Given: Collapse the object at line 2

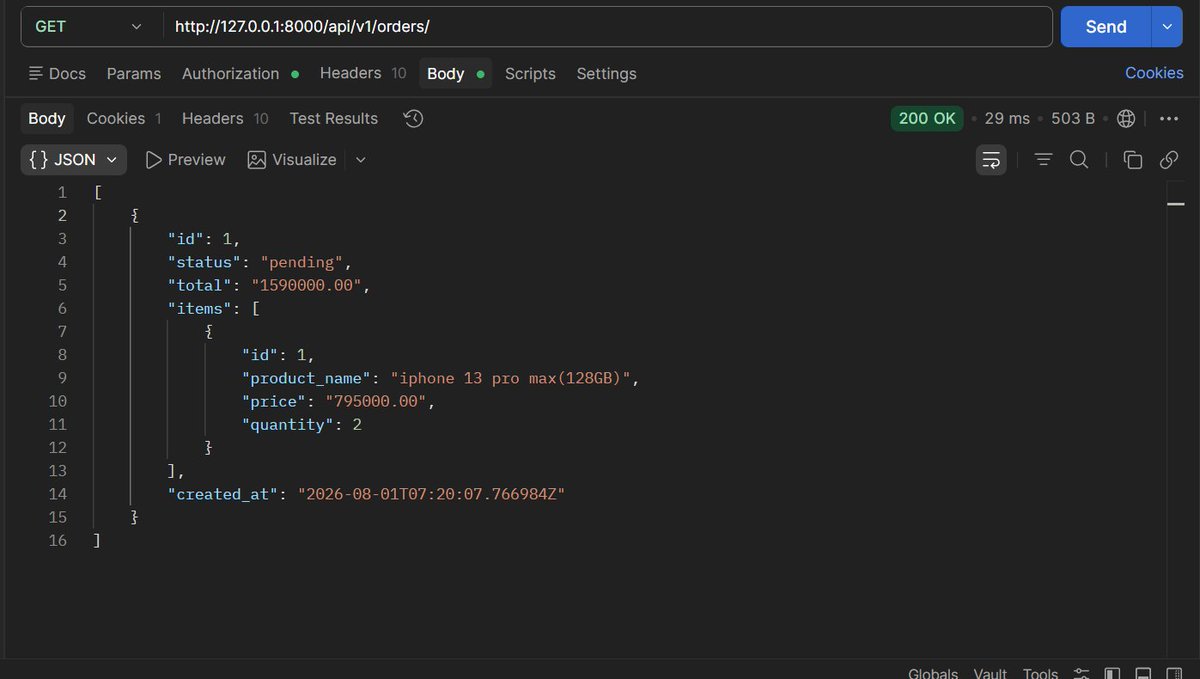Looking at the screenshot, I should [x=135, y=215].
